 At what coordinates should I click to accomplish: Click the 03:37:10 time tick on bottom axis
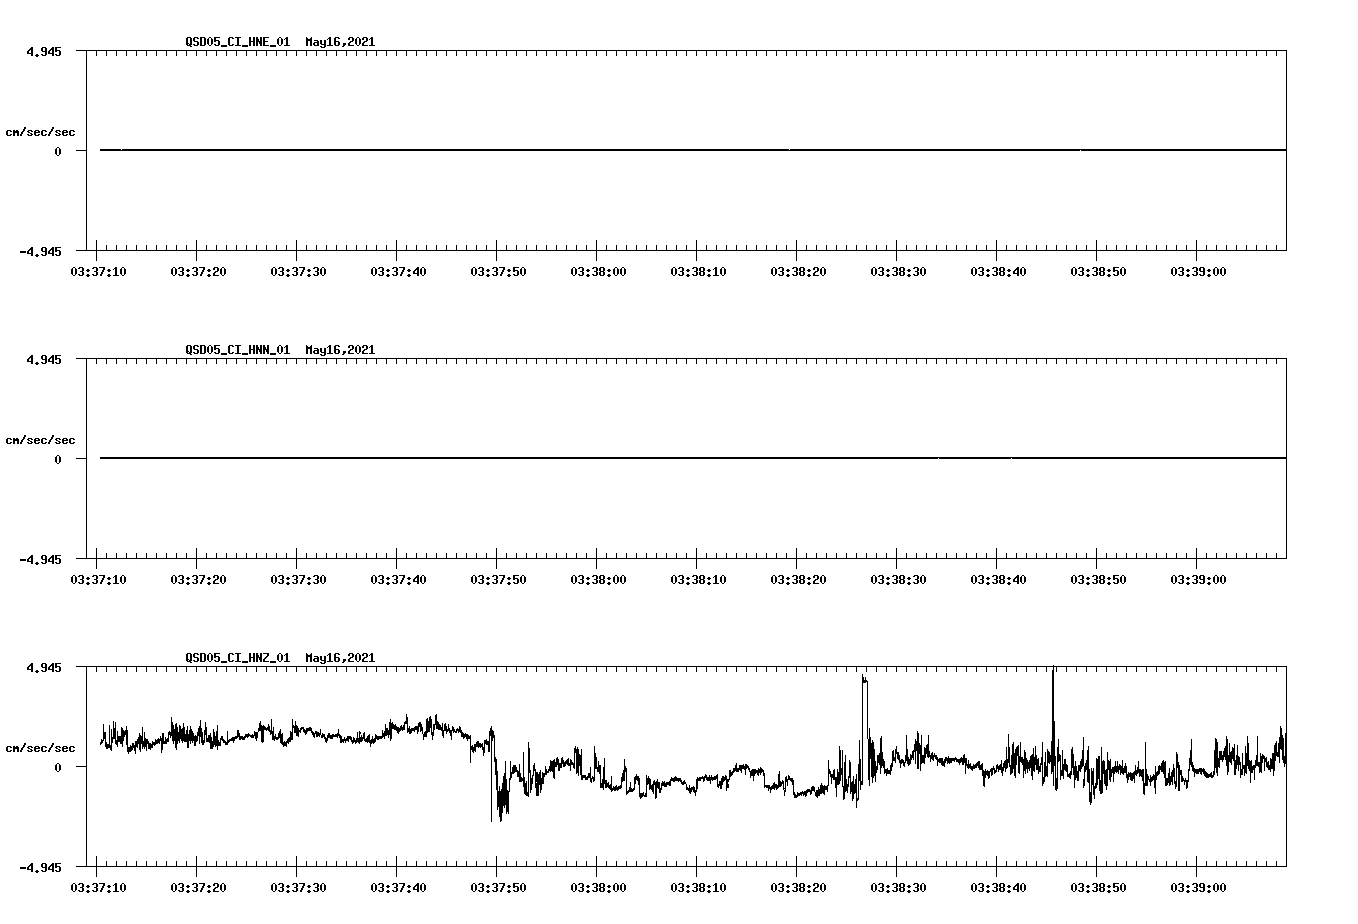click(97, 887)
